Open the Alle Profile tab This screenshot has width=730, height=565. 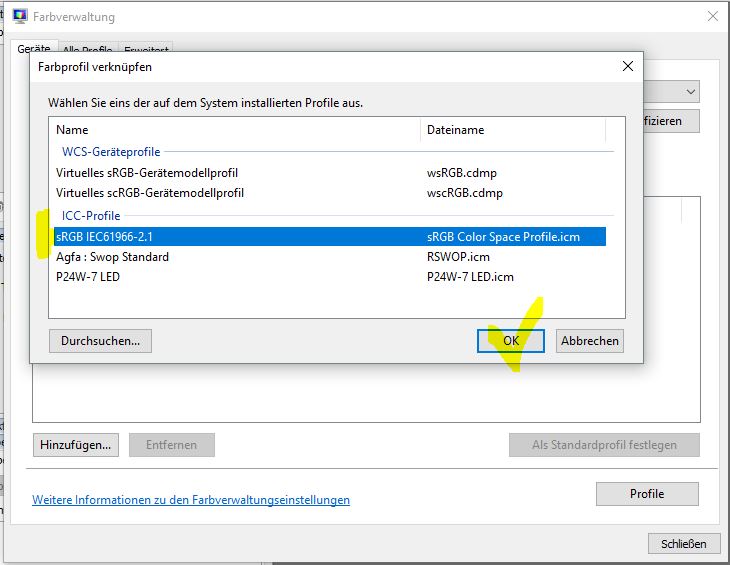pyautogui.click(x=87, y=49)
